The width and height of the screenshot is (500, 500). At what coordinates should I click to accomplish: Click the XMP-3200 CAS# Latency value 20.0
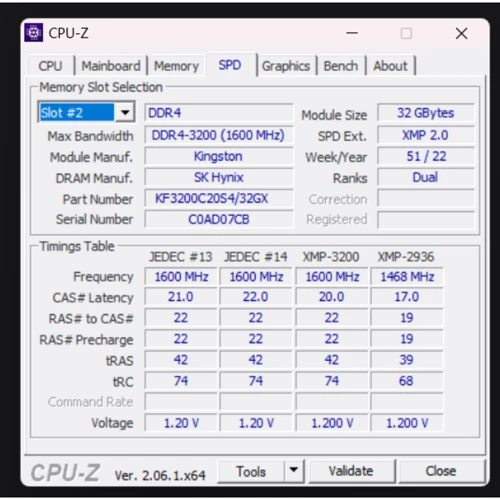[332, 296]
